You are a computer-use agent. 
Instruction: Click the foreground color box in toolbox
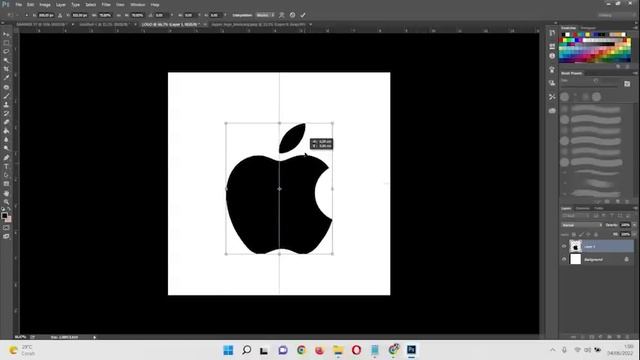tap(4, 215)
